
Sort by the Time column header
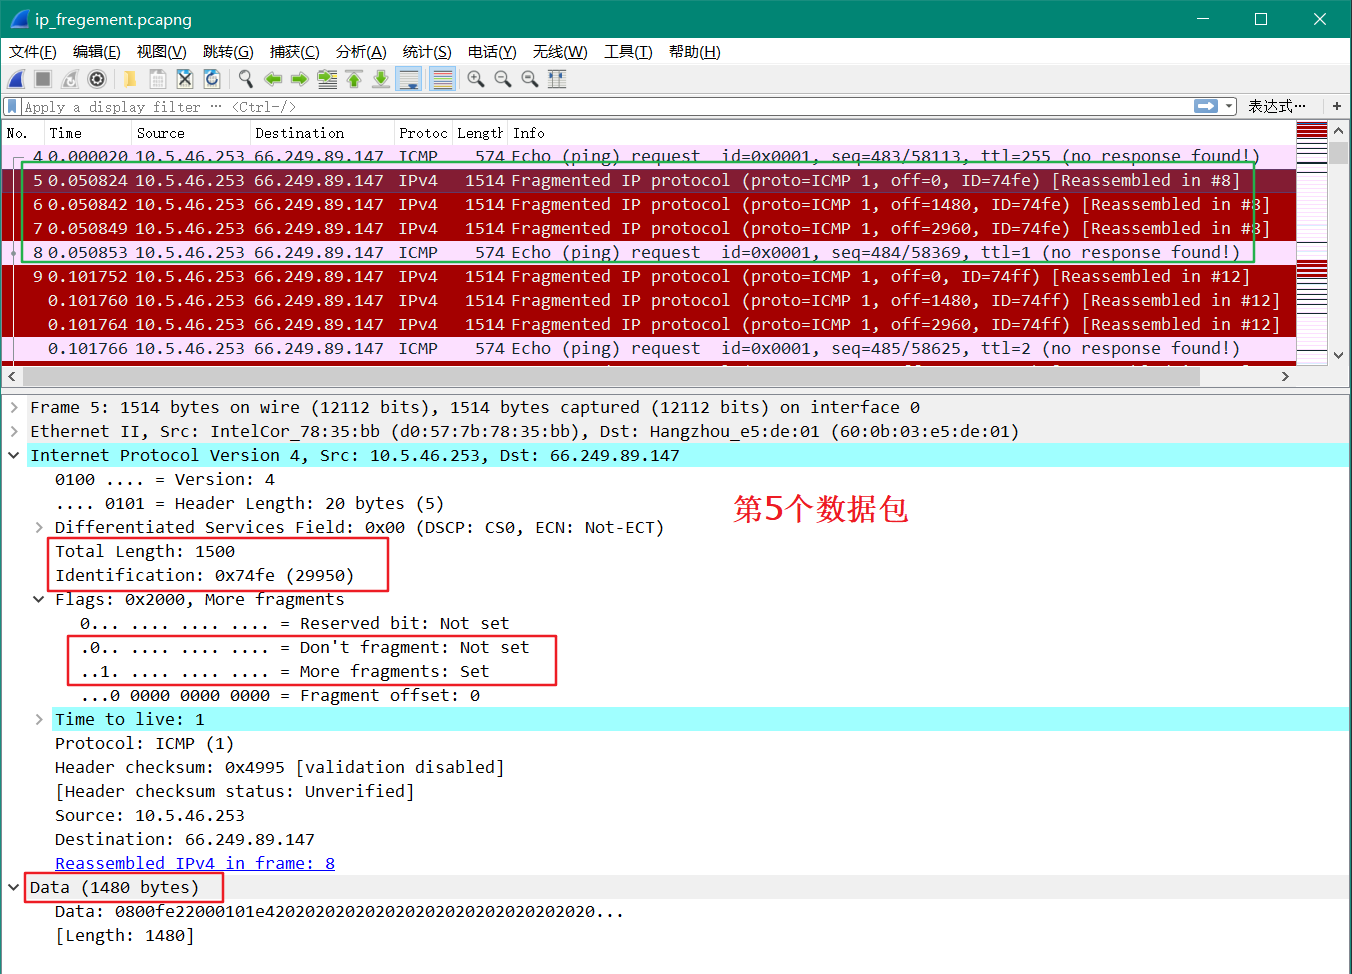click(88, 133)
